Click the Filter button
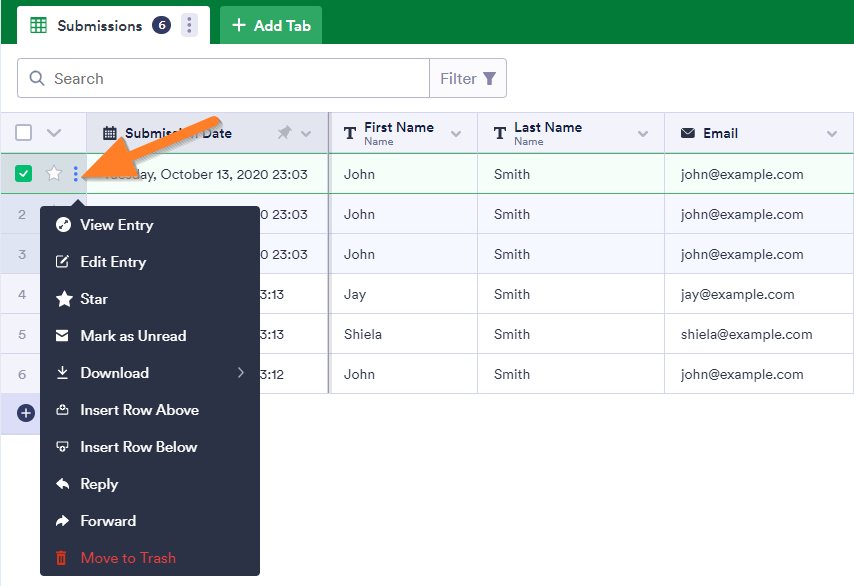 (x=467, y=79)
